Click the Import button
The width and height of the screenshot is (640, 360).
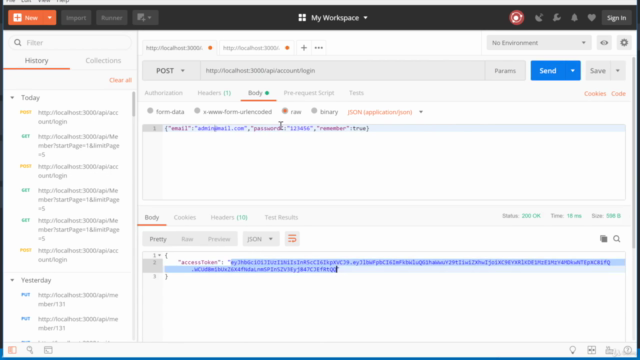pyautogui.click(x=76, y=18)
